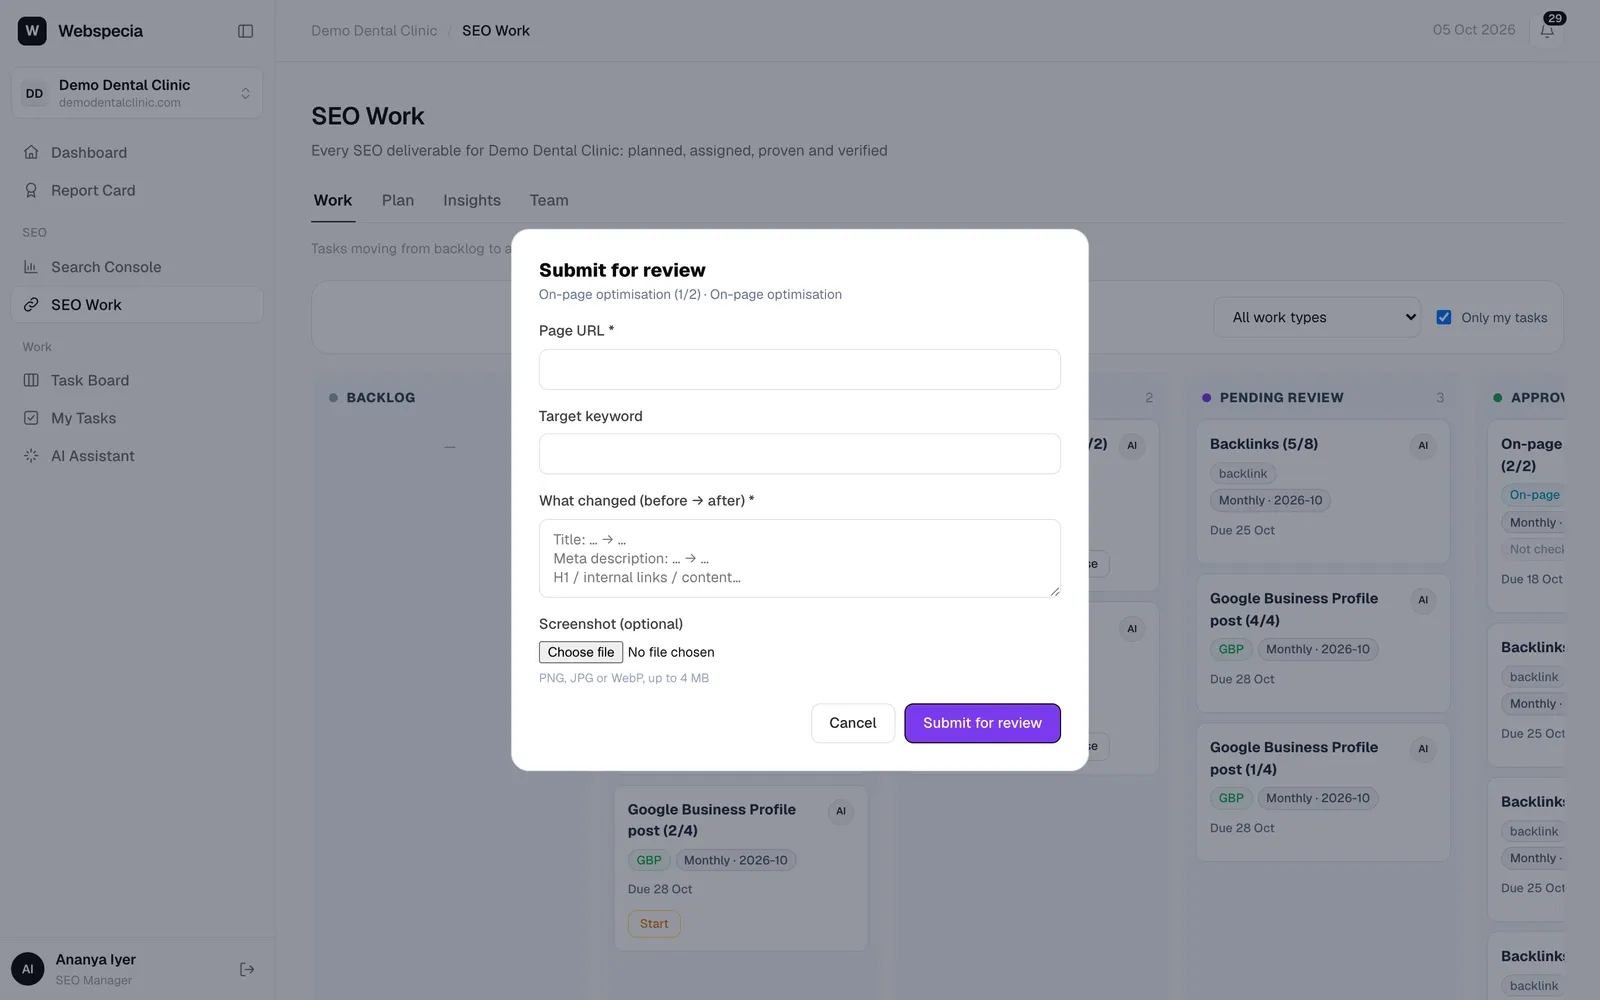Uncheck the Only my tasks checkbox
Viewport: 1600px width, 1000px height.
click(x=1444, y=317)
